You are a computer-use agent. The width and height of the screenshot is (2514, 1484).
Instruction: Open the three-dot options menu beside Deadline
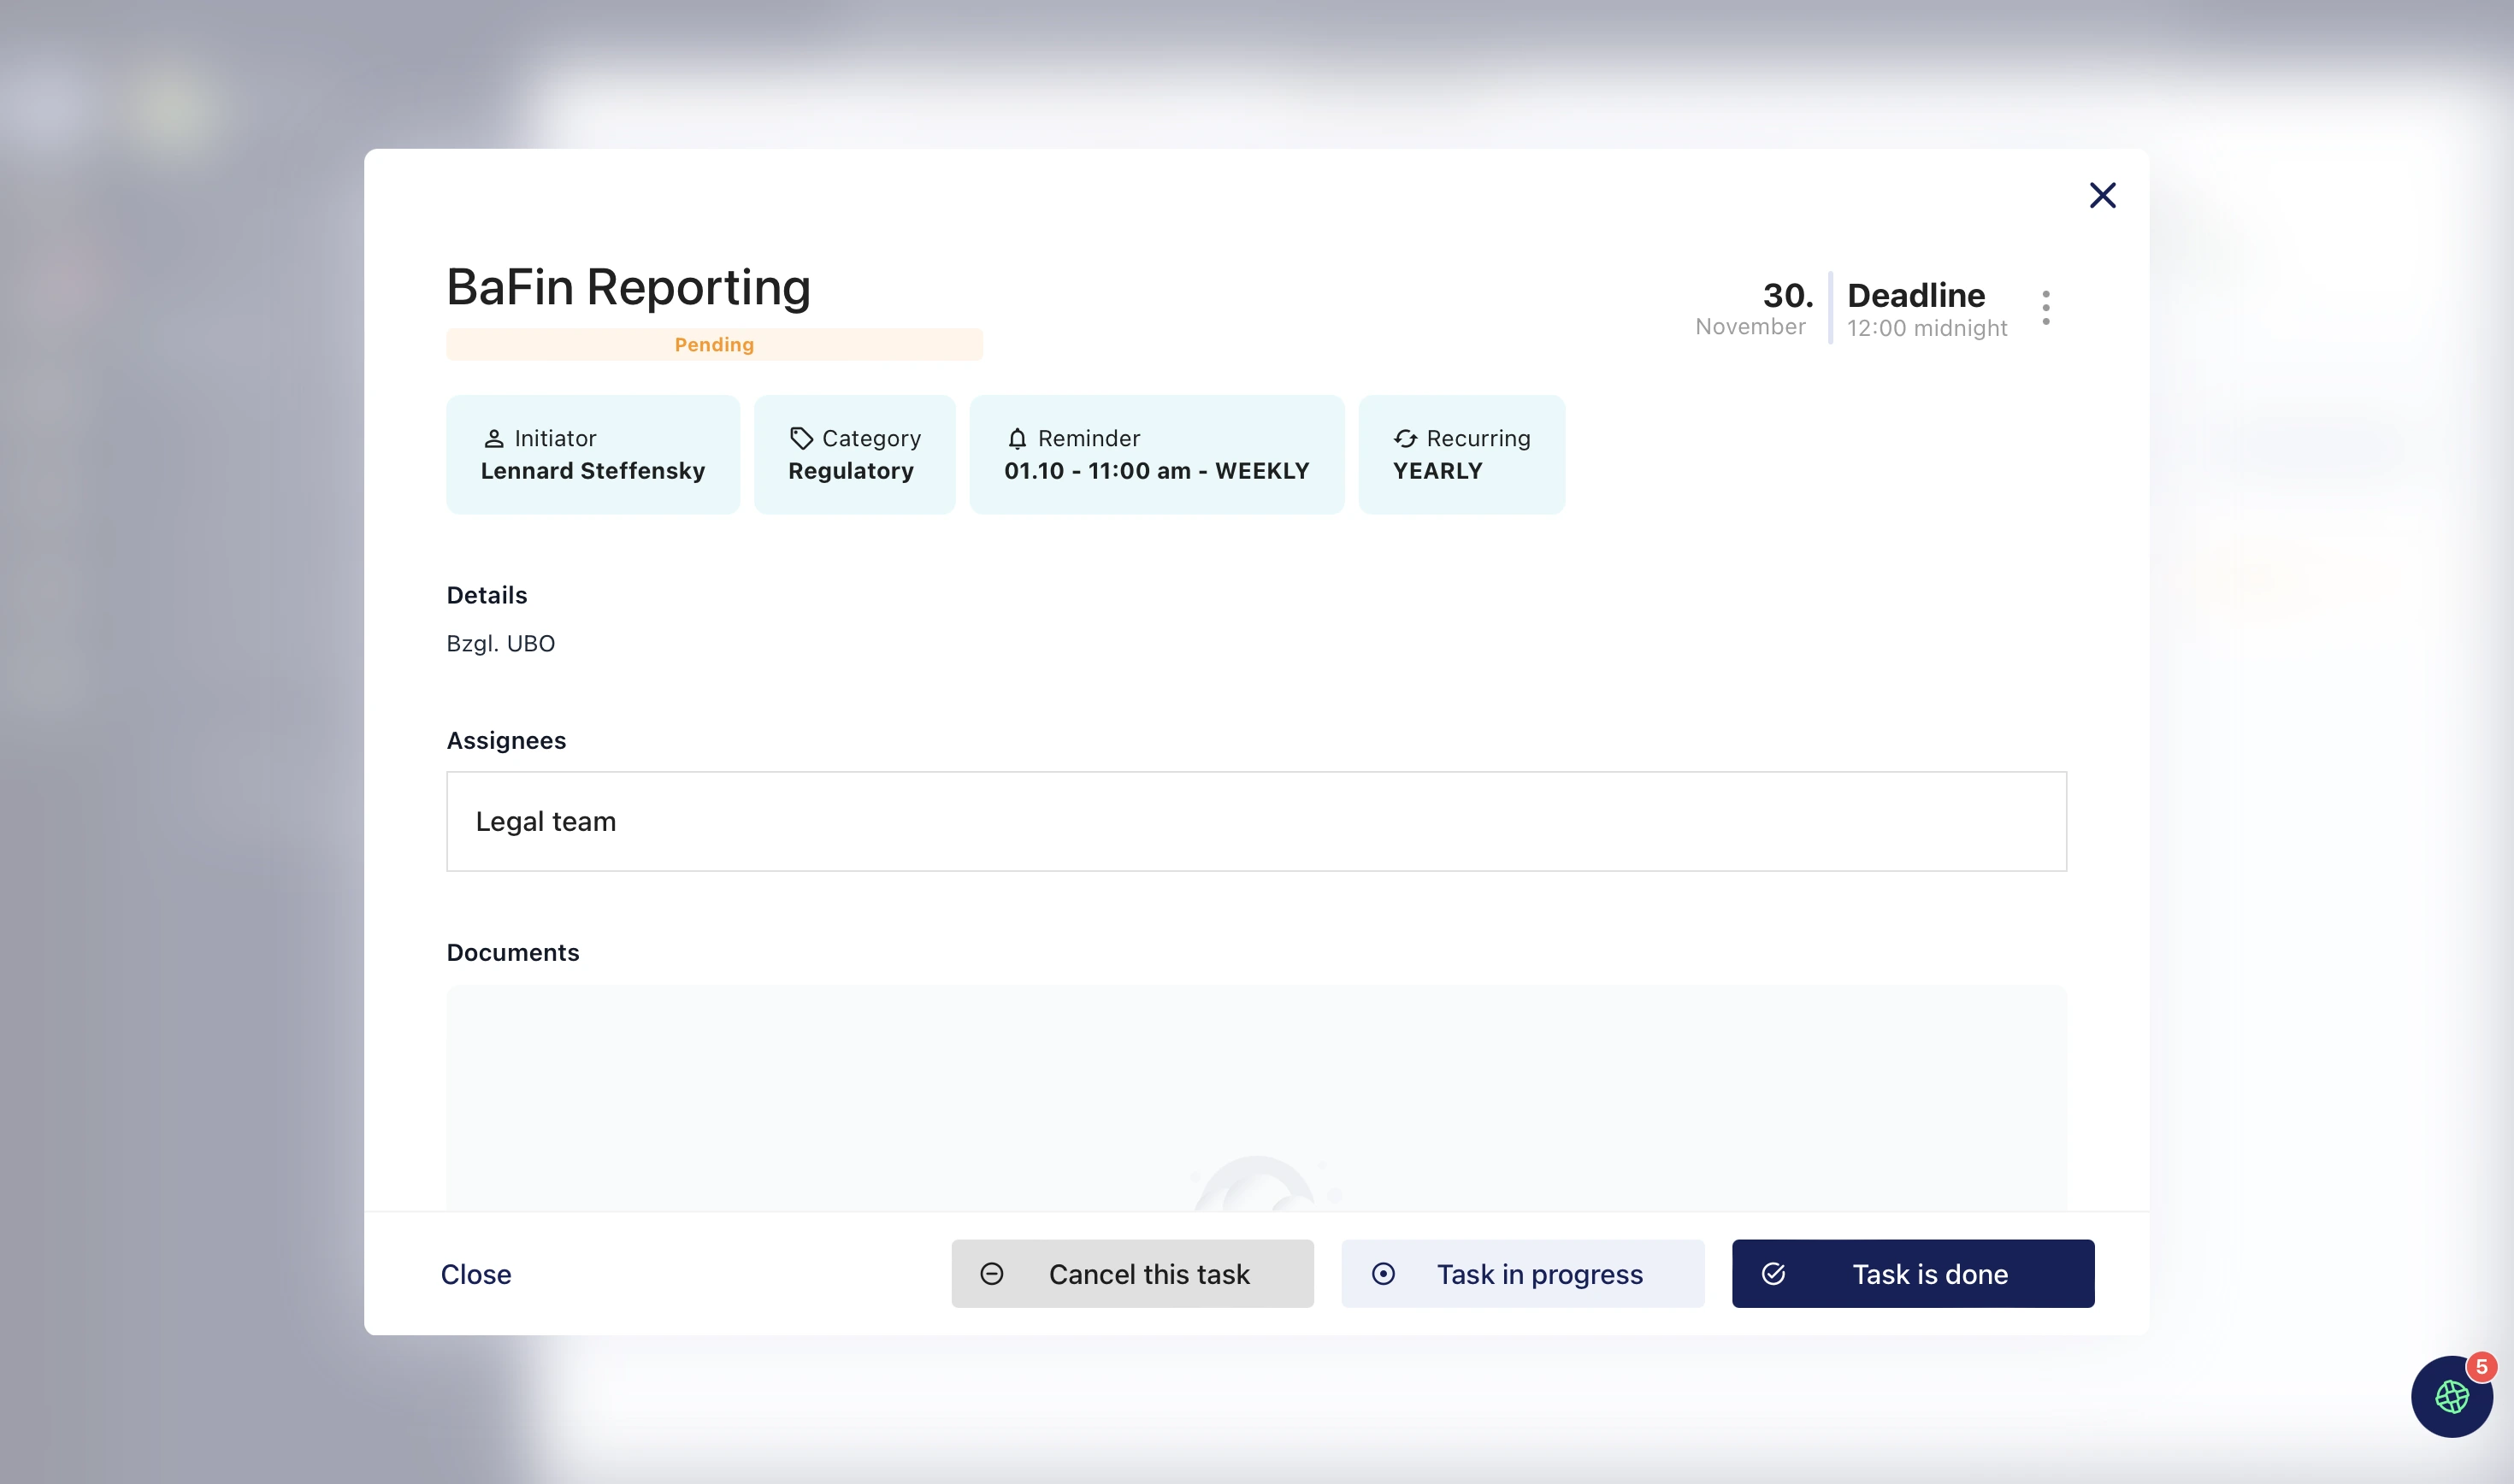[x=2045, y=307]
